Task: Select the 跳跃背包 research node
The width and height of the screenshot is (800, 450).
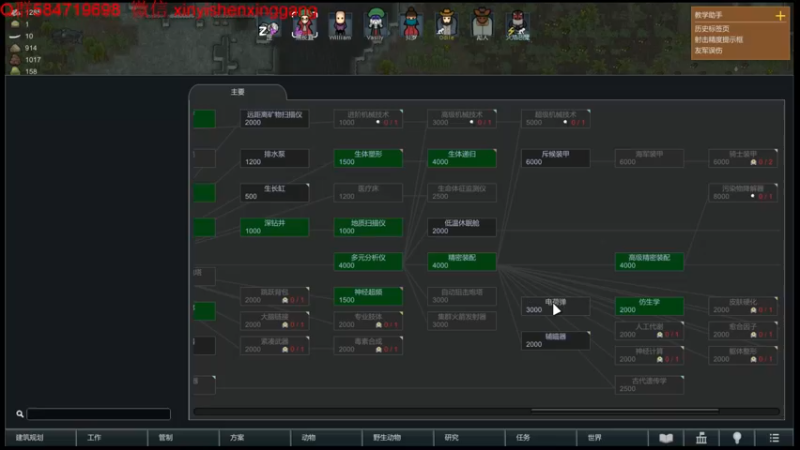Action: point(274,296)
